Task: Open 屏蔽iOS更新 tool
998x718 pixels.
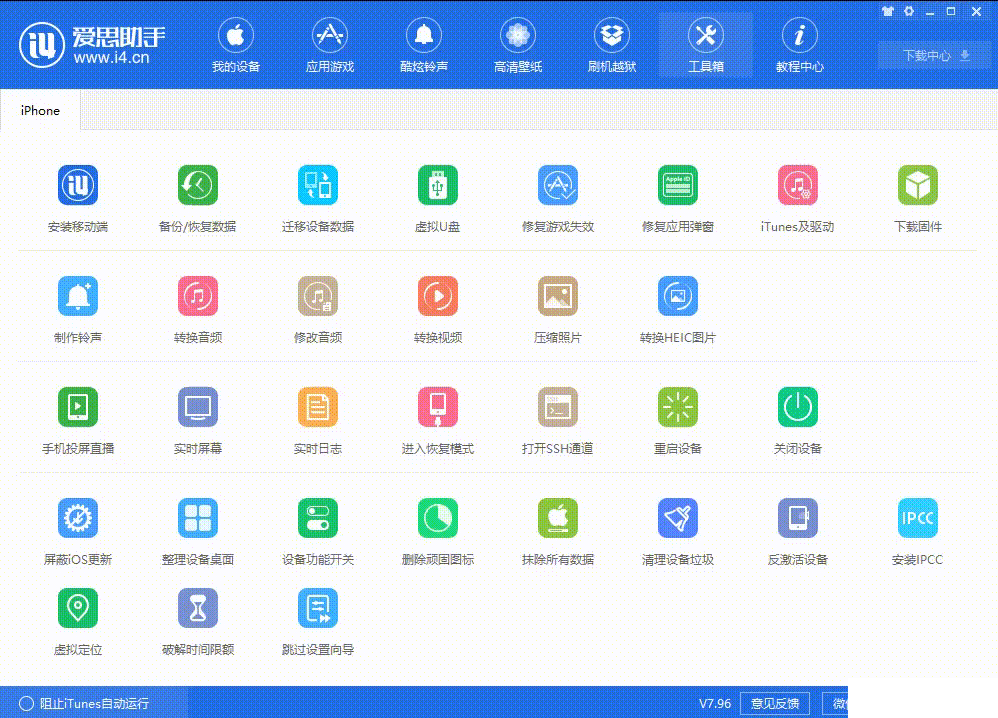Action: tap(78, 518)
